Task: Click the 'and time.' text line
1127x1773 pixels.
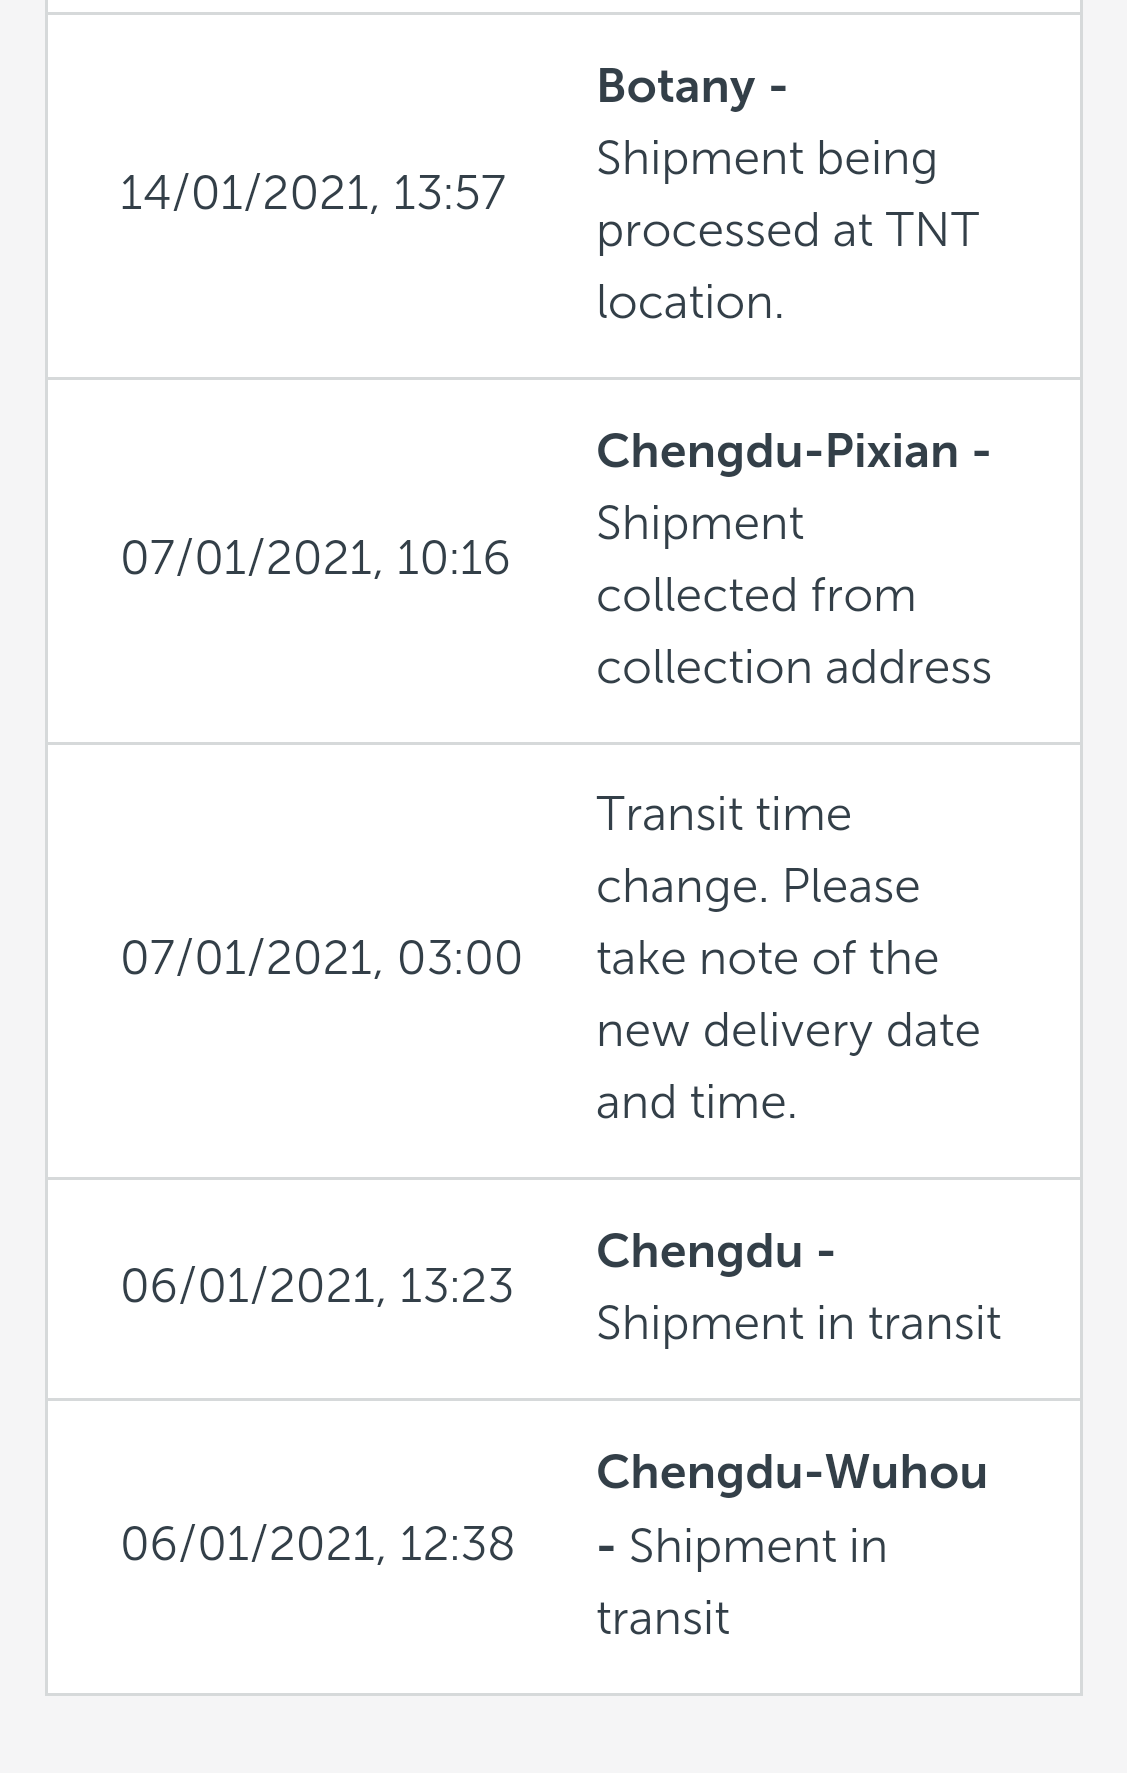Action: click(x=696, y=1102)
